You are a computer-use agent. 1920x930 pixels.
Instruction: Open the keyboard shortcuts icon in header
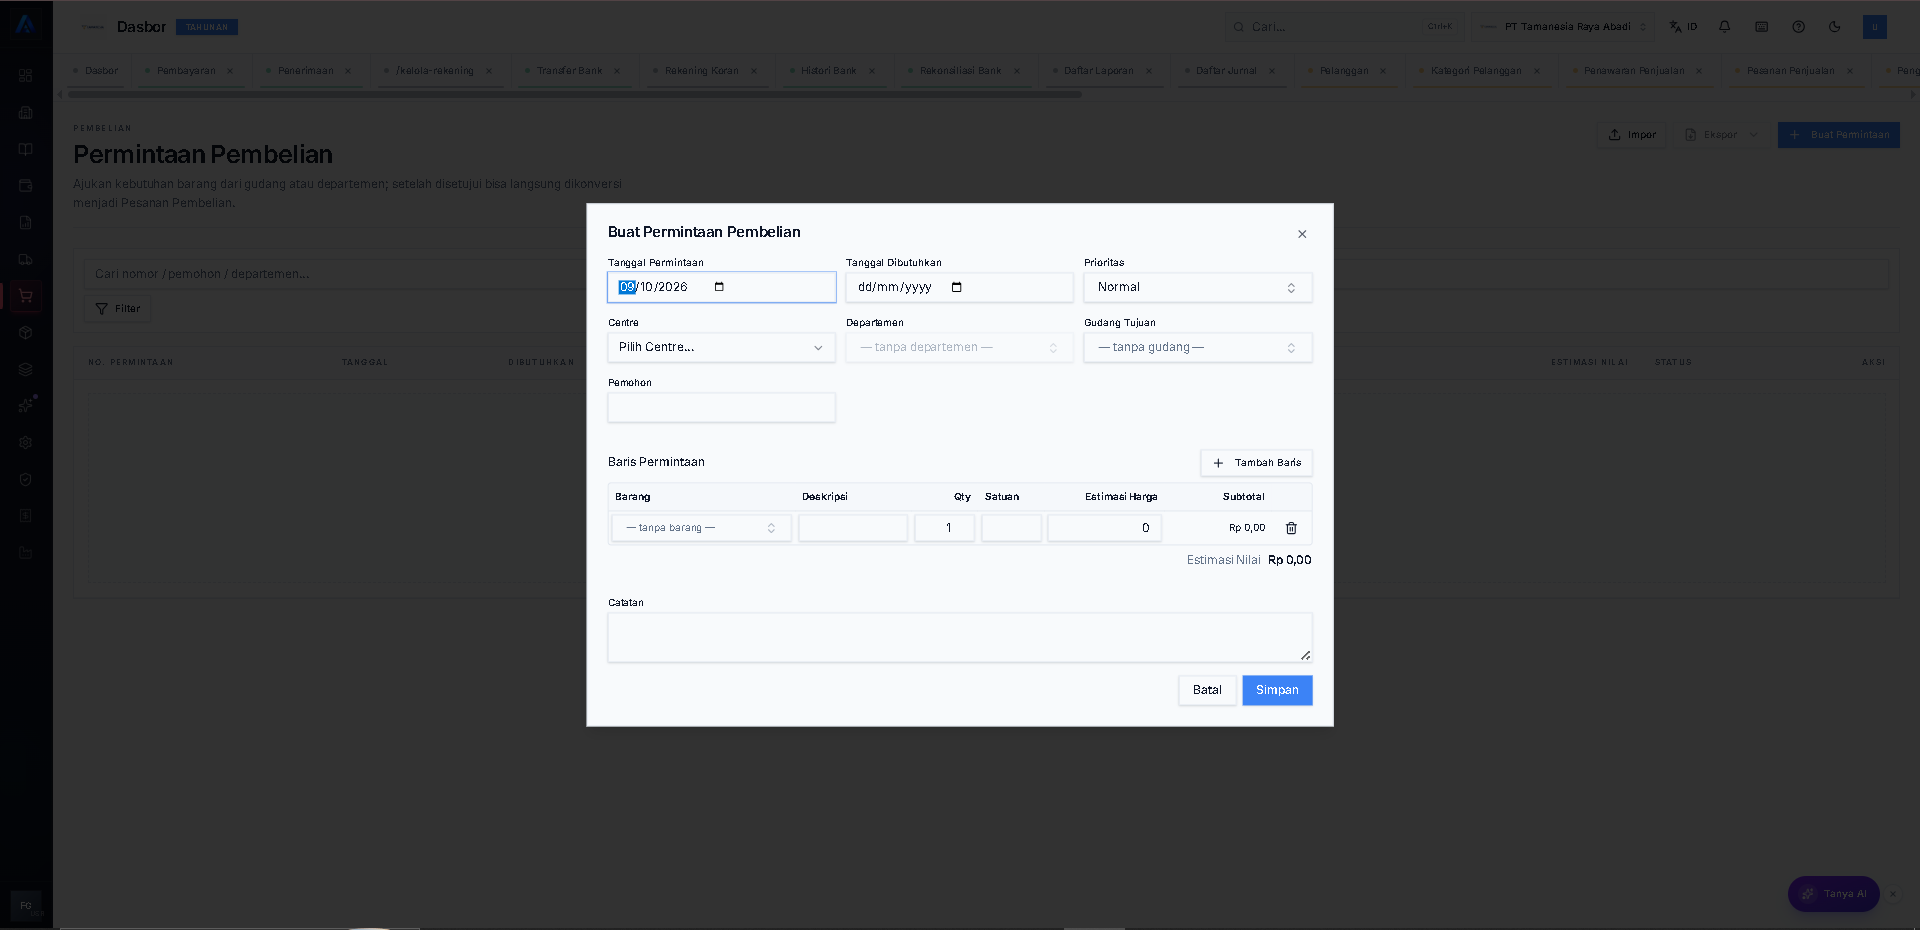point(1762,27)
